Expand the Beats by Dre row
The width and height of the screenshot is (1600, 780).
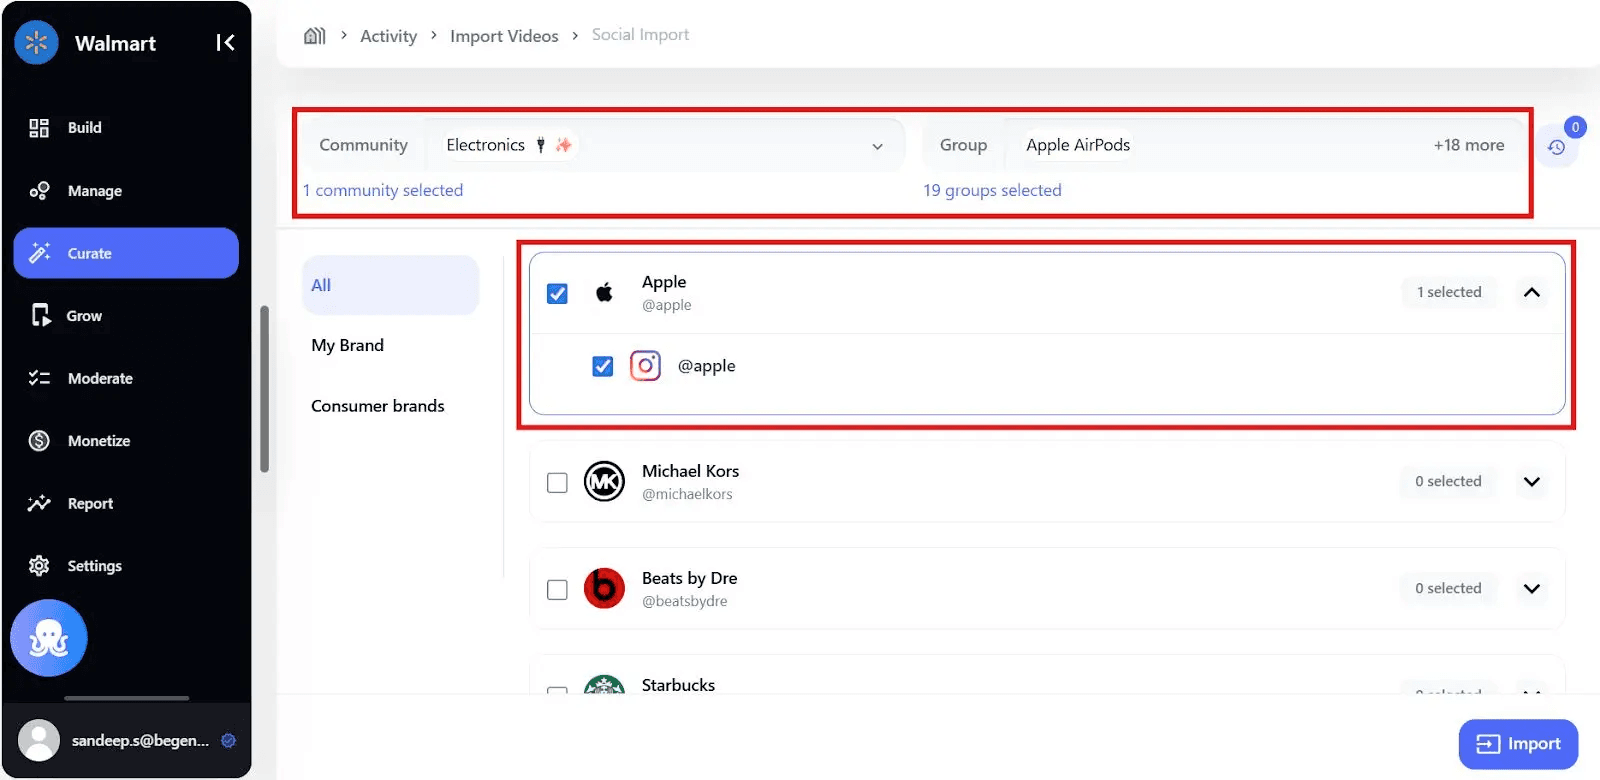tap(1531, 589)
